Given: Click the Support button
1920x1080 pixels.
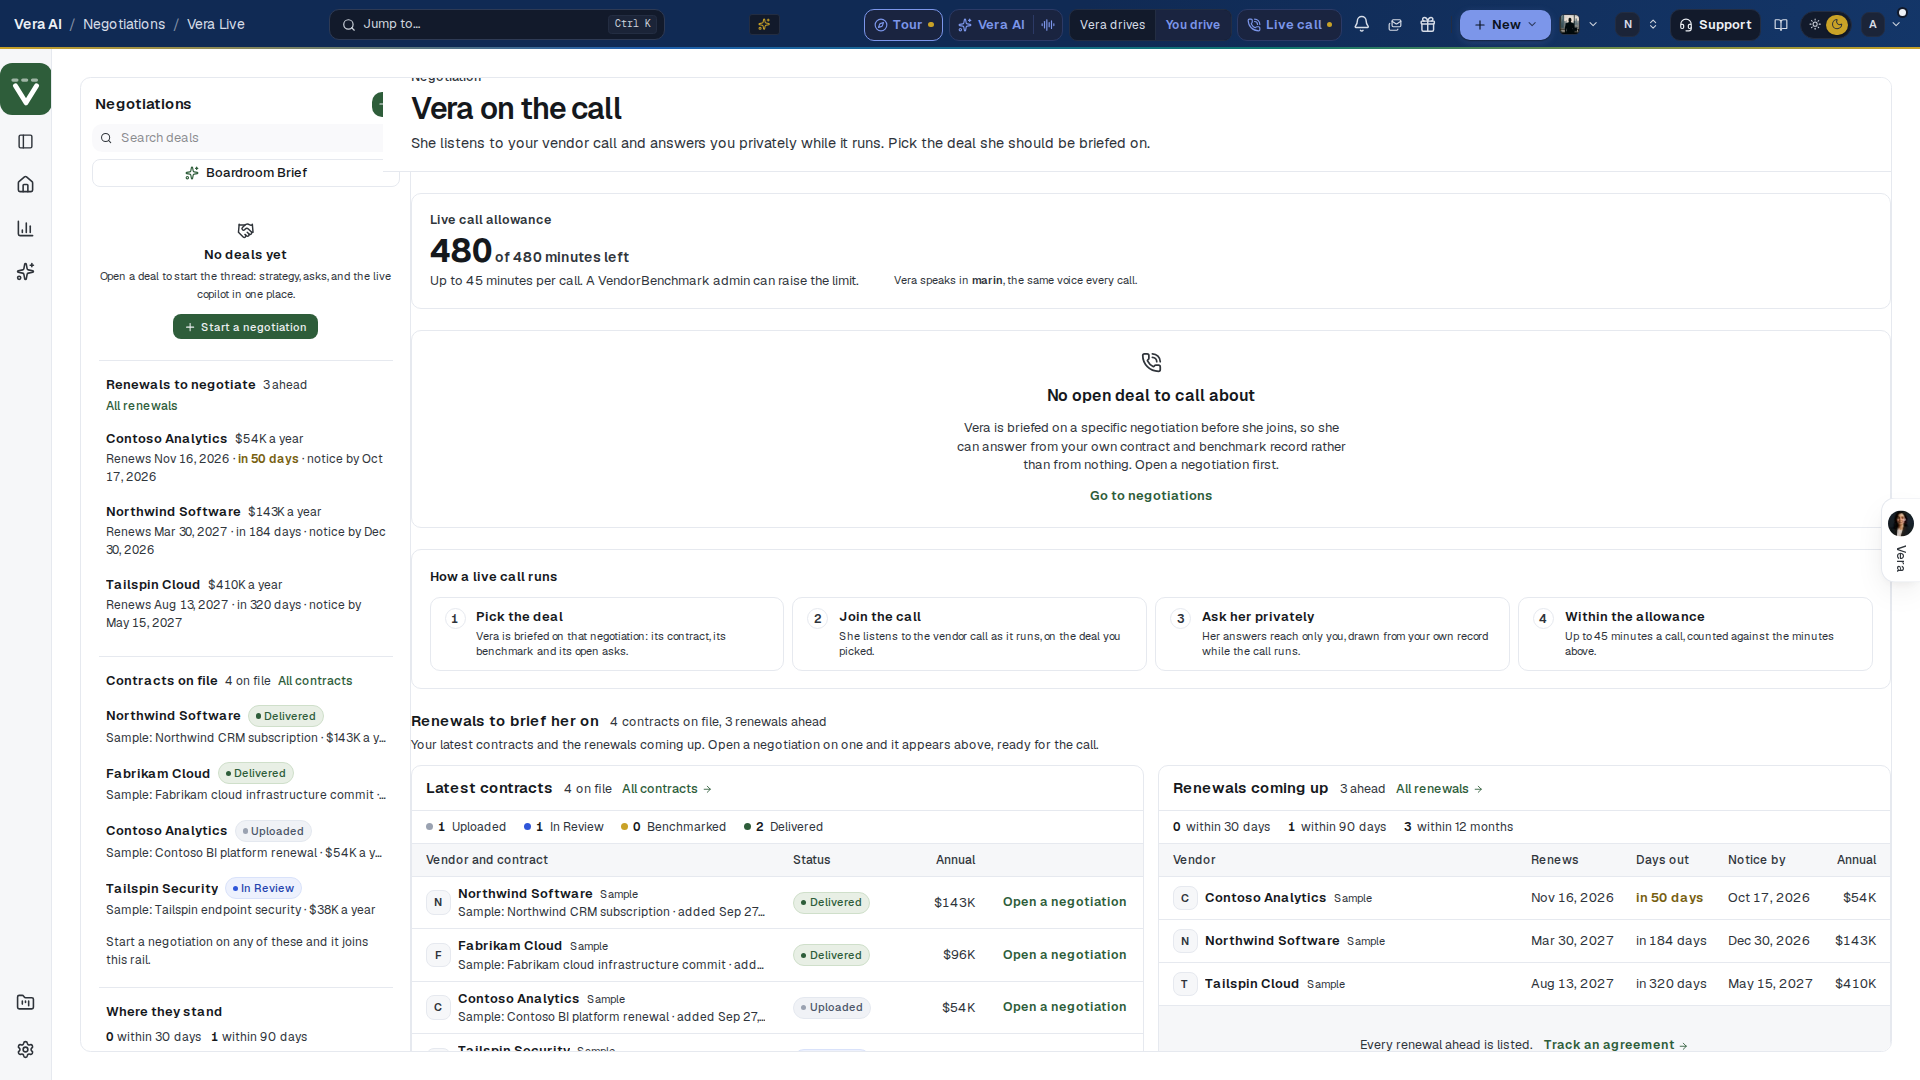Looking at the screenshot, I should [1715, 24].
